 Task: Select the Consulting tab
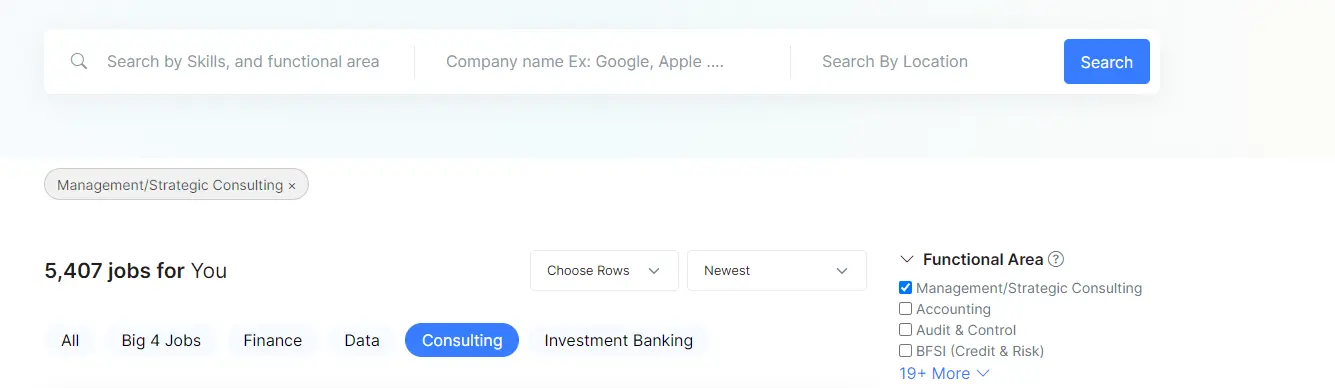(462, 340)
